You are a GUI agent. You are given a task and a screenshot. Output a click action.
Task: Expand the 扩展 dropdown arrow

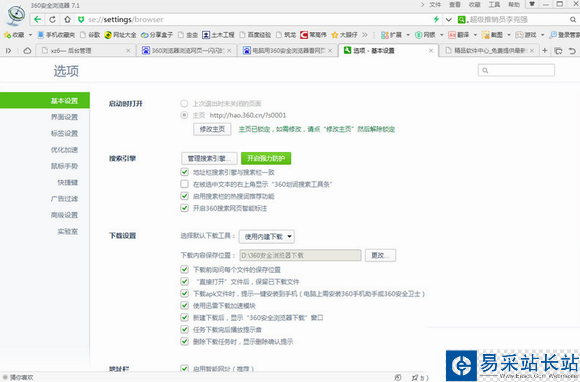pyautogui.click(x=408, y=35)
